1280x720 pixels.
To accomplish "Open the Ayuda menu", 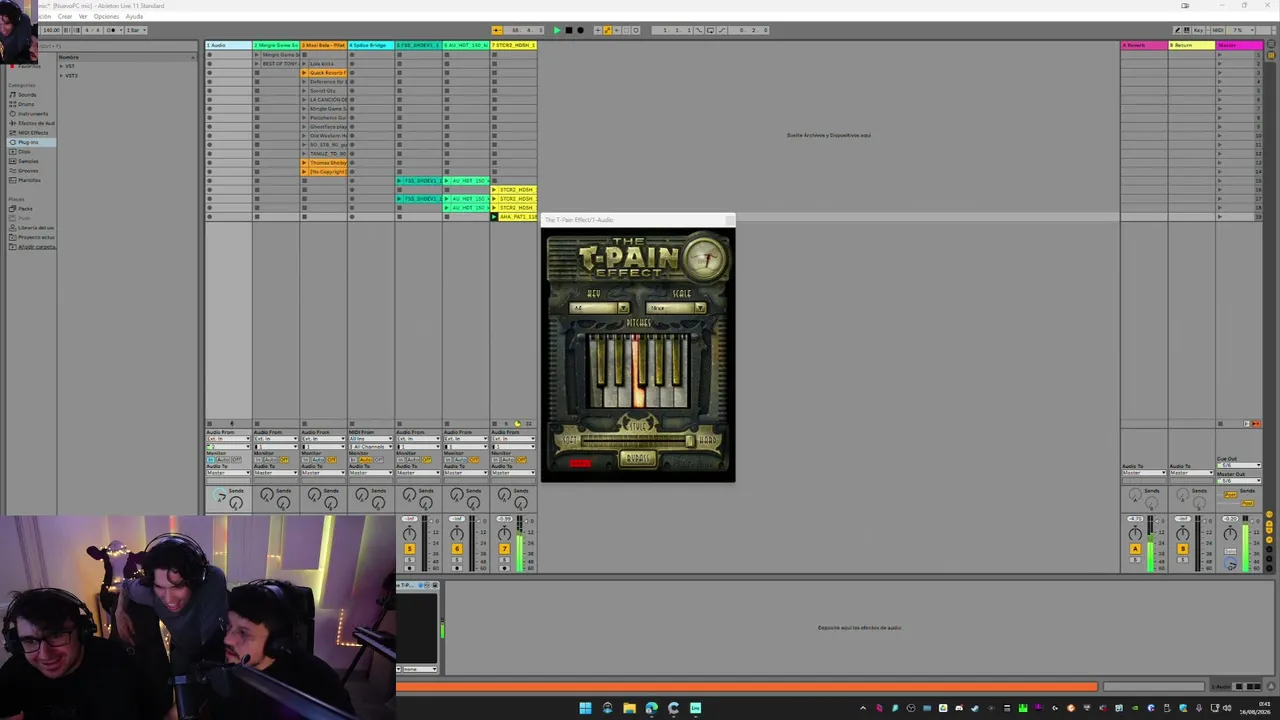I will pyautogui.click(x=134, y=16).
